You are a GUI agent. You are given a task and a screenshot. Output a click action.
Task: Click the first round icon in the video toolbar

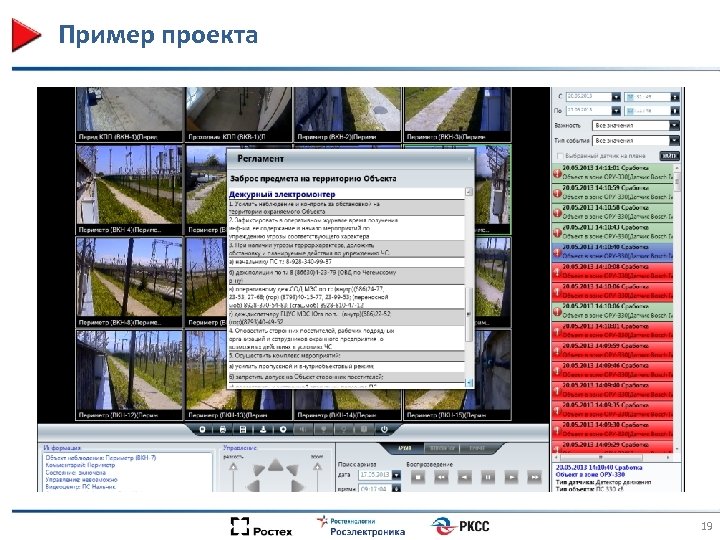202,429
